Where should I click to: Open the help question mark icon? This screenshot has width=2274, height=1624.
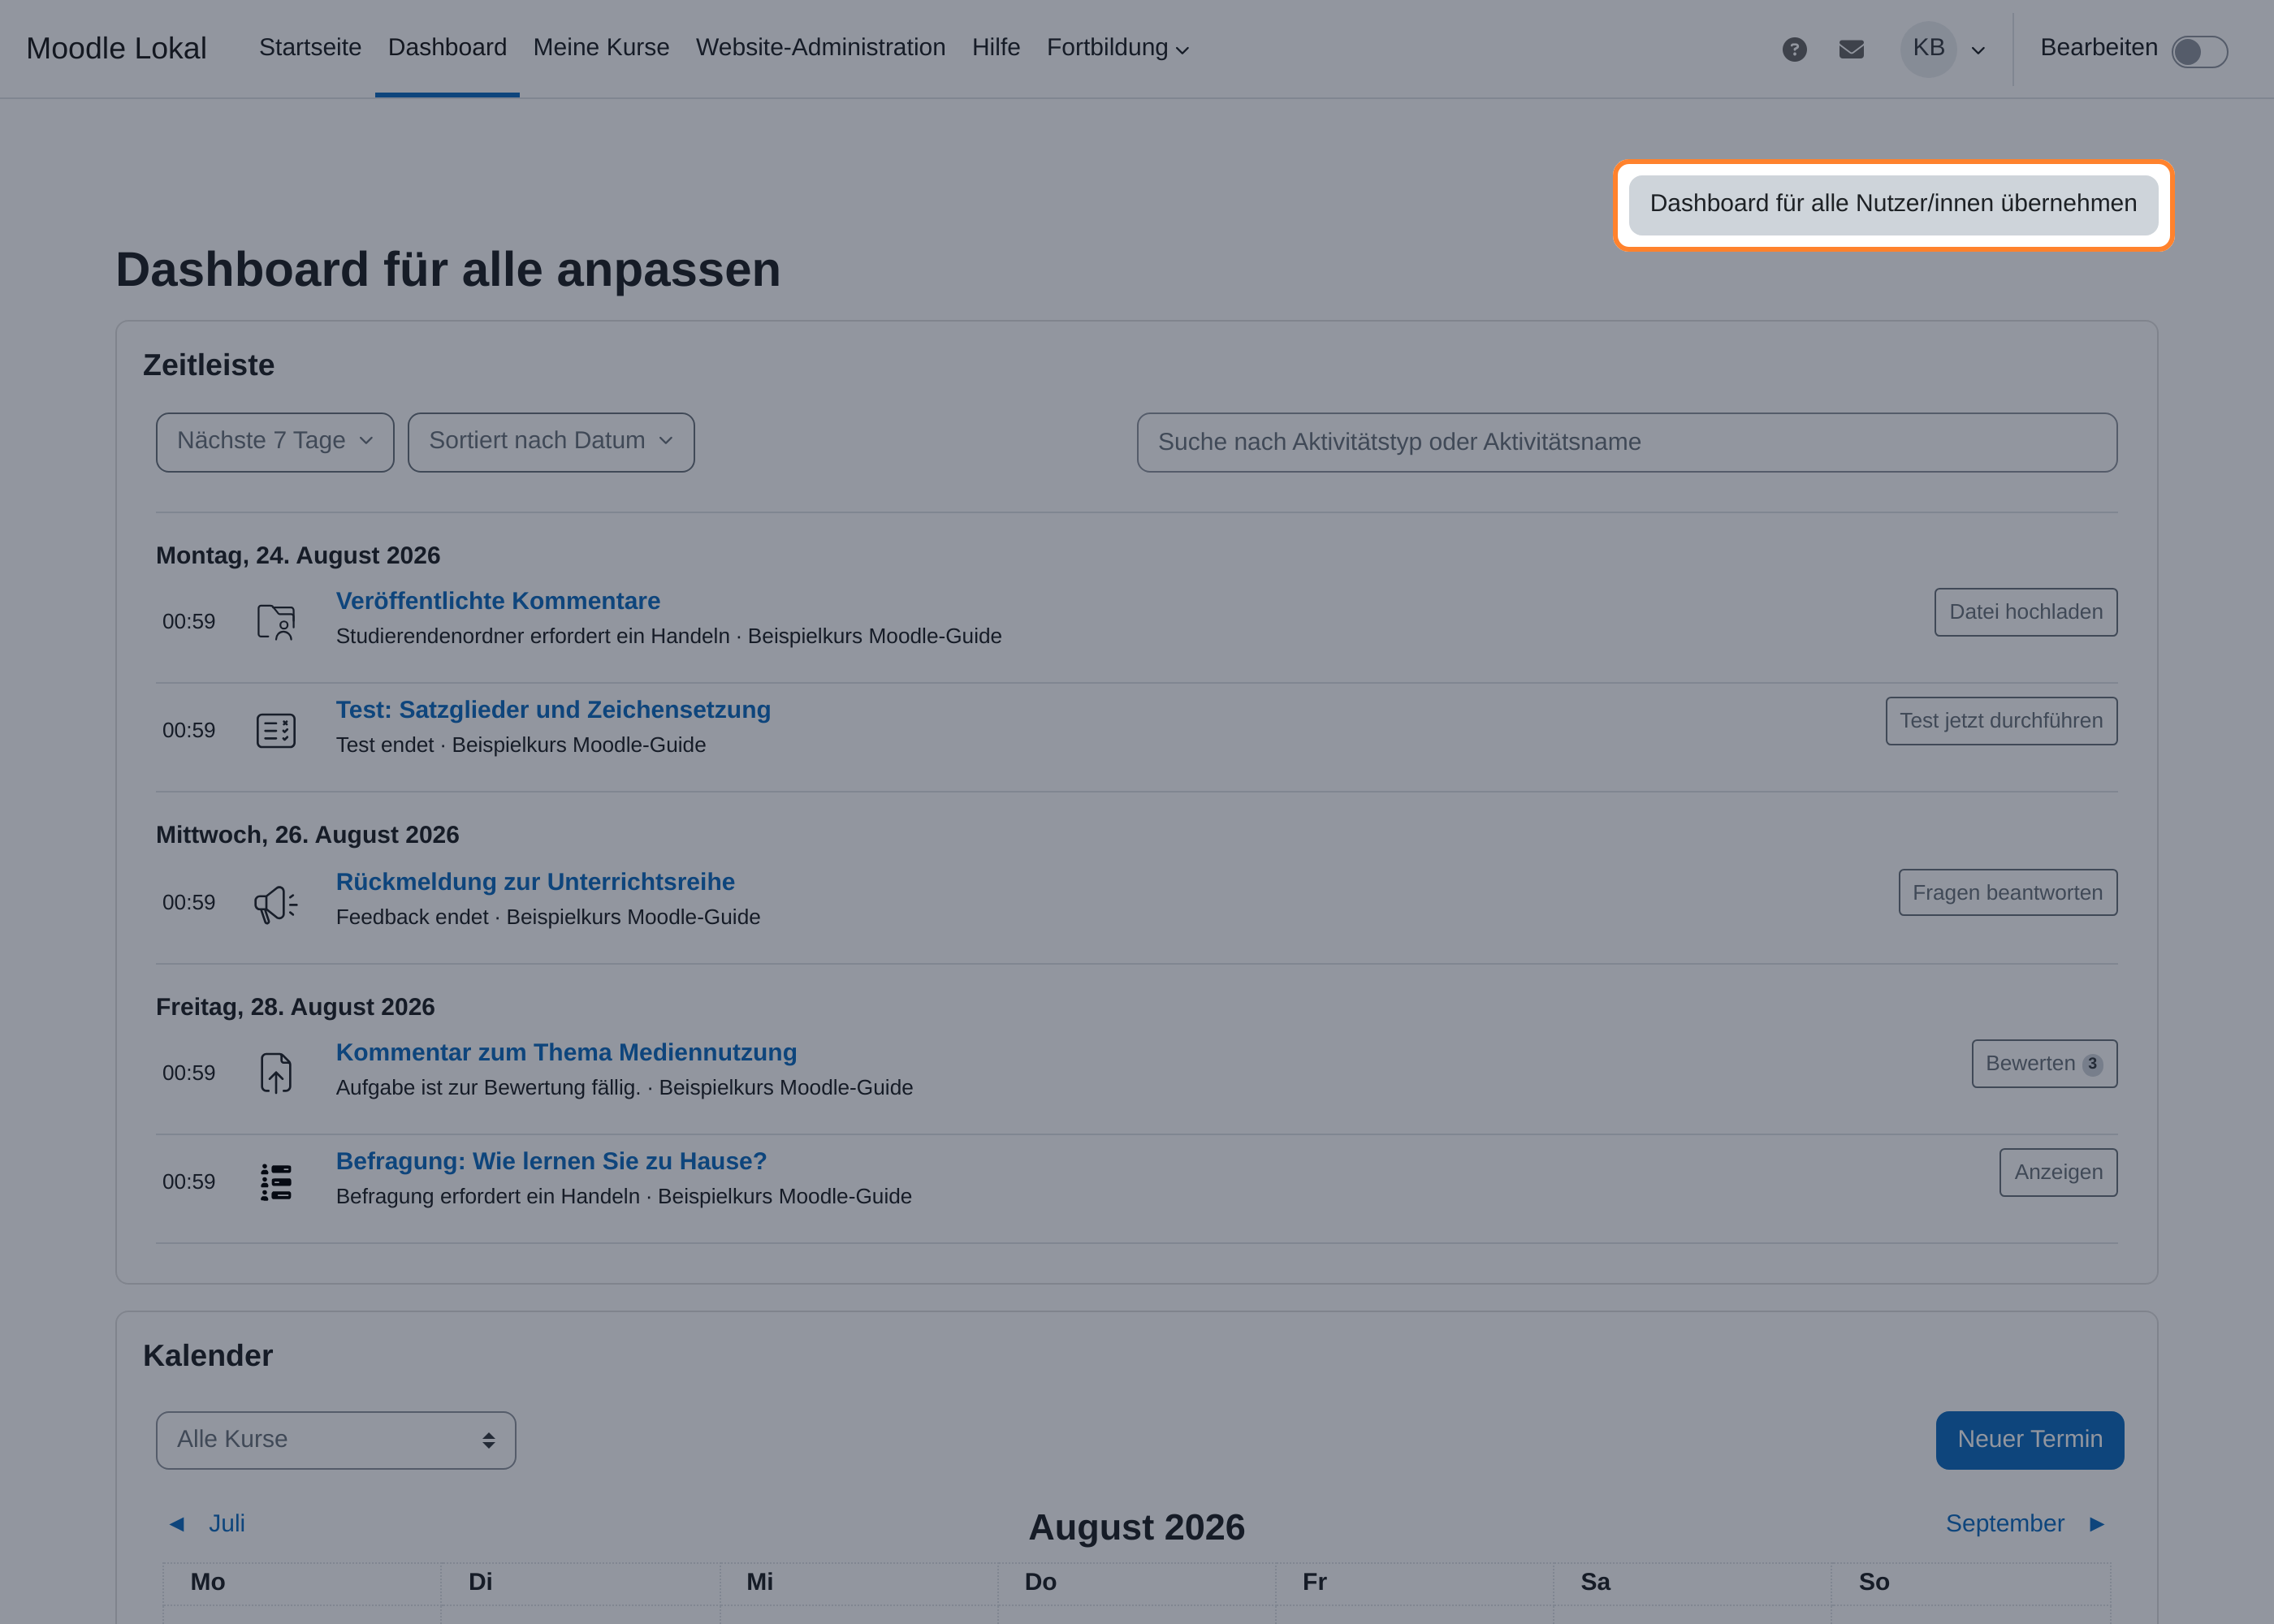1794,49
